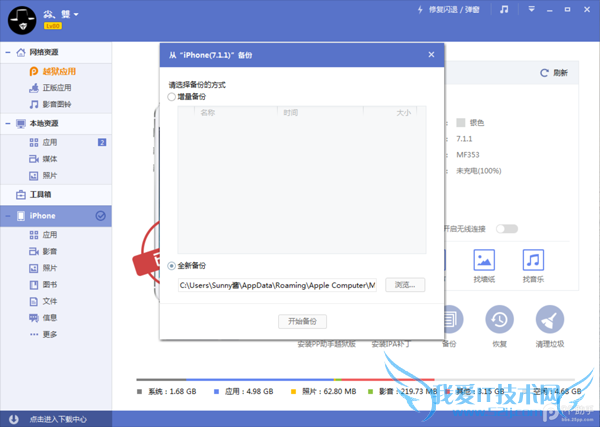The height and width of the screenshot is (427, 600).
Task: Click the 浏览... browse button
Action: pyautogui.click(x=405, y=285)
